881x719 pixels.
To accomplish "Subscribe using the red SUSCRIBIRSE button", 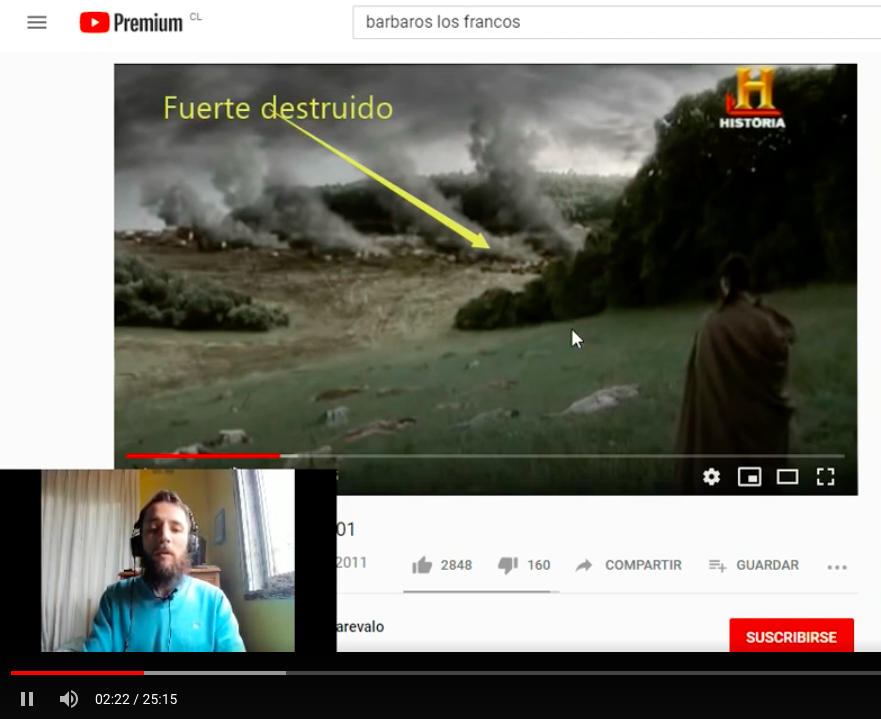I will coord(791,637).
